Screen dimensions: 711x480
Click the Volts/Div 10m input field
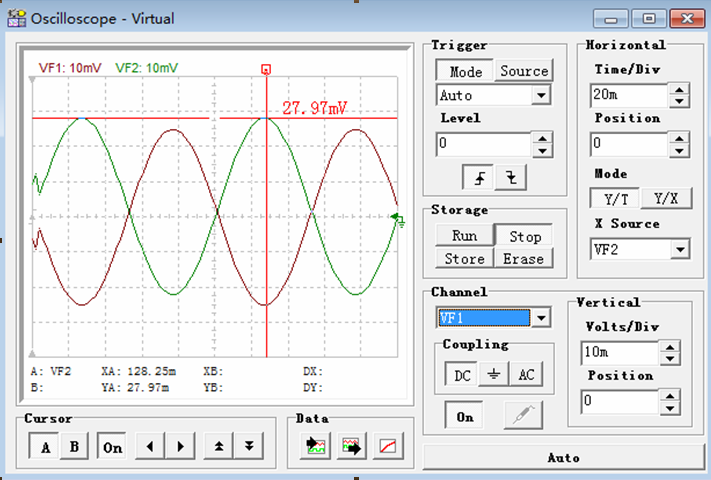pyautogui.click(x=620, y=353)
